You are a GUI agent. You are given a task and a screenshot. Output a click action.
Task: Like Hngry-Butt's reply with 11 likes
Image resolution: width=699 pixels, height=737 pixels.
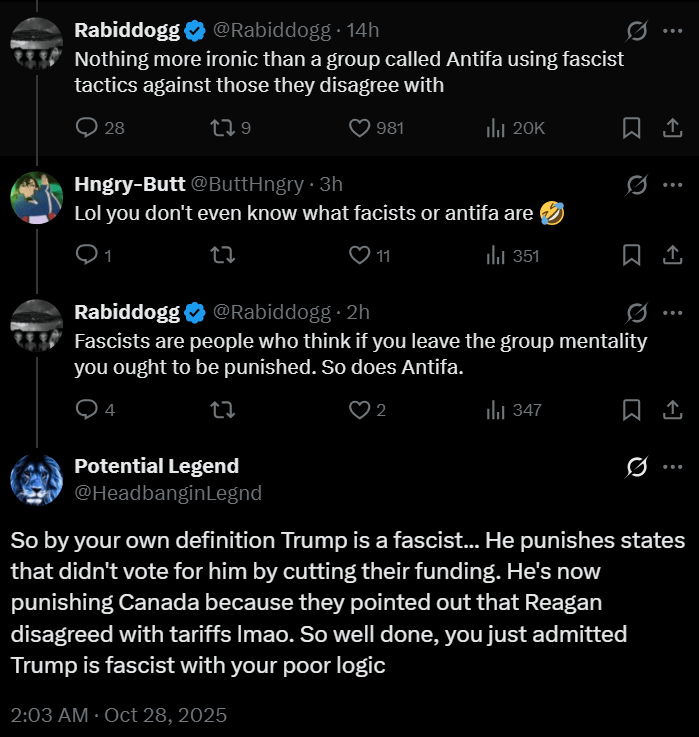[x=359, y=256]
